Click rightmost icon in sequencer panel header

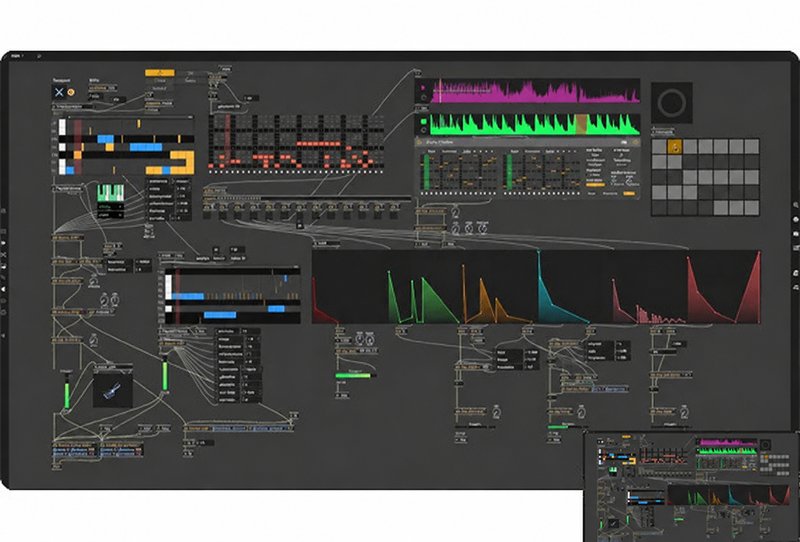[x=635, y=142]
